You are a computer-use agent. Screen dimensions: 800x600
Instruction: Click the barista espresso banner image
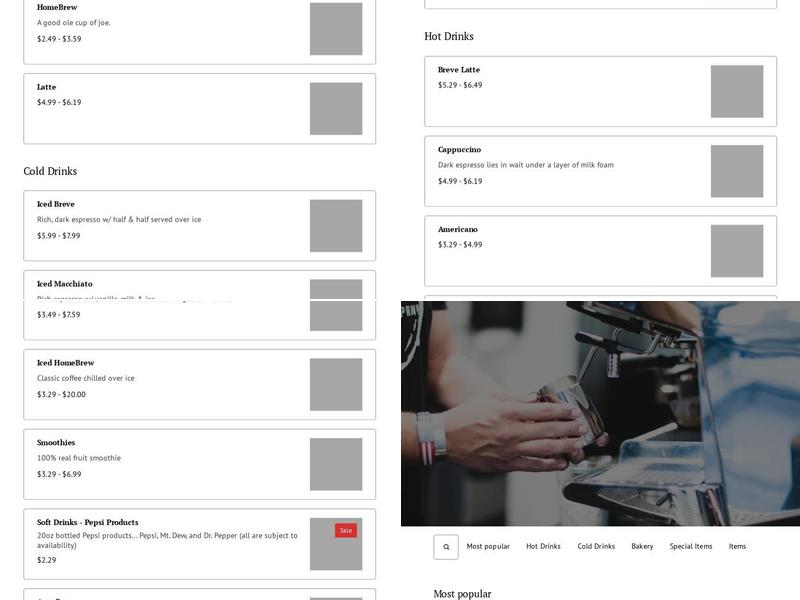[x=600, y=413]
